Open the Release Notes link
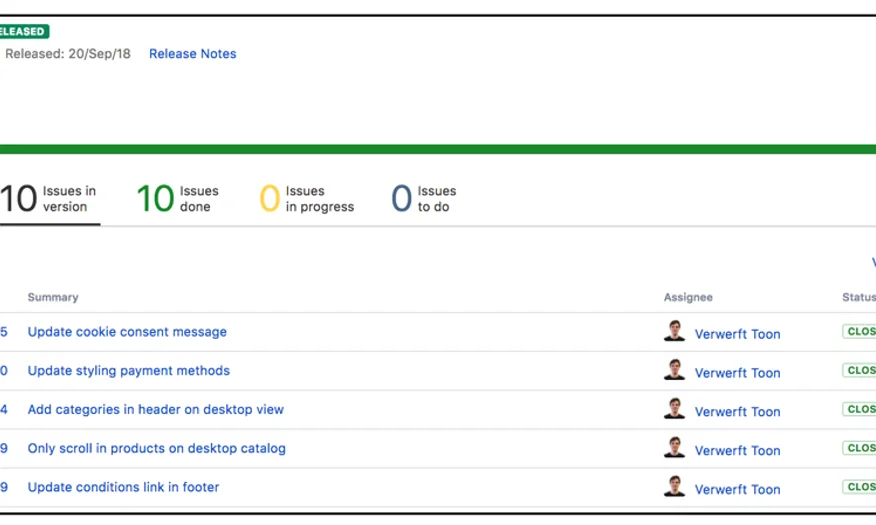The height and width of the screenshot is (525, 876). [x=192, y=54]
